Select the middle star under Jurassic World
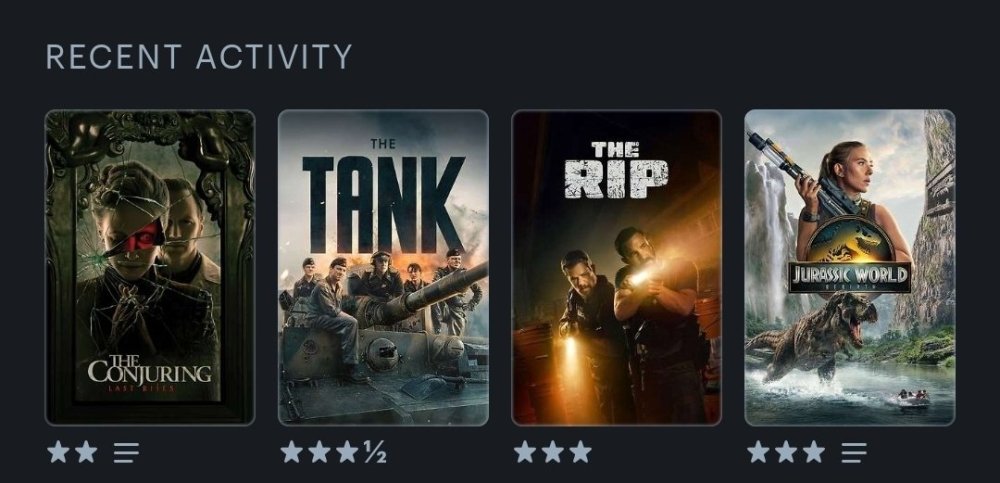Image resolution: width=1000 pixels, height=483 pixels. click(x=786, y=452)
